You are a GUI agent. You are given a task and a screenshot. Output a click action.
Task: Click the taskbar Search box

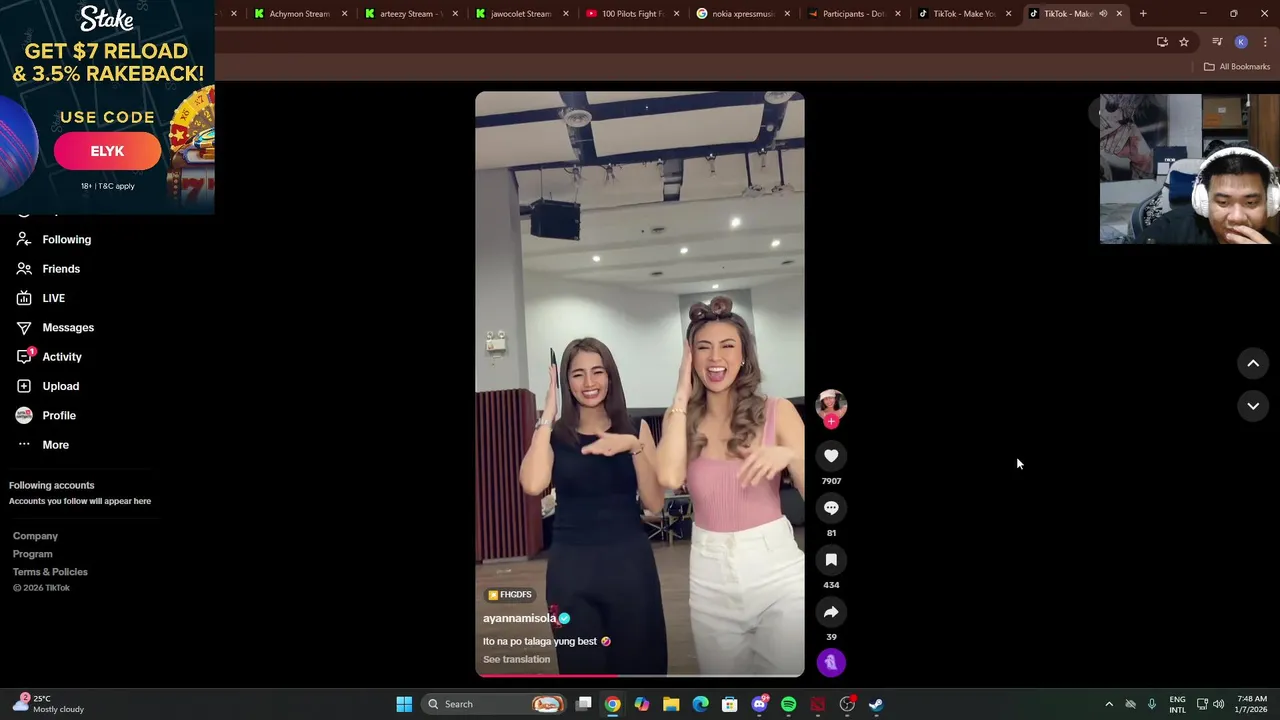tap(494, 704)
